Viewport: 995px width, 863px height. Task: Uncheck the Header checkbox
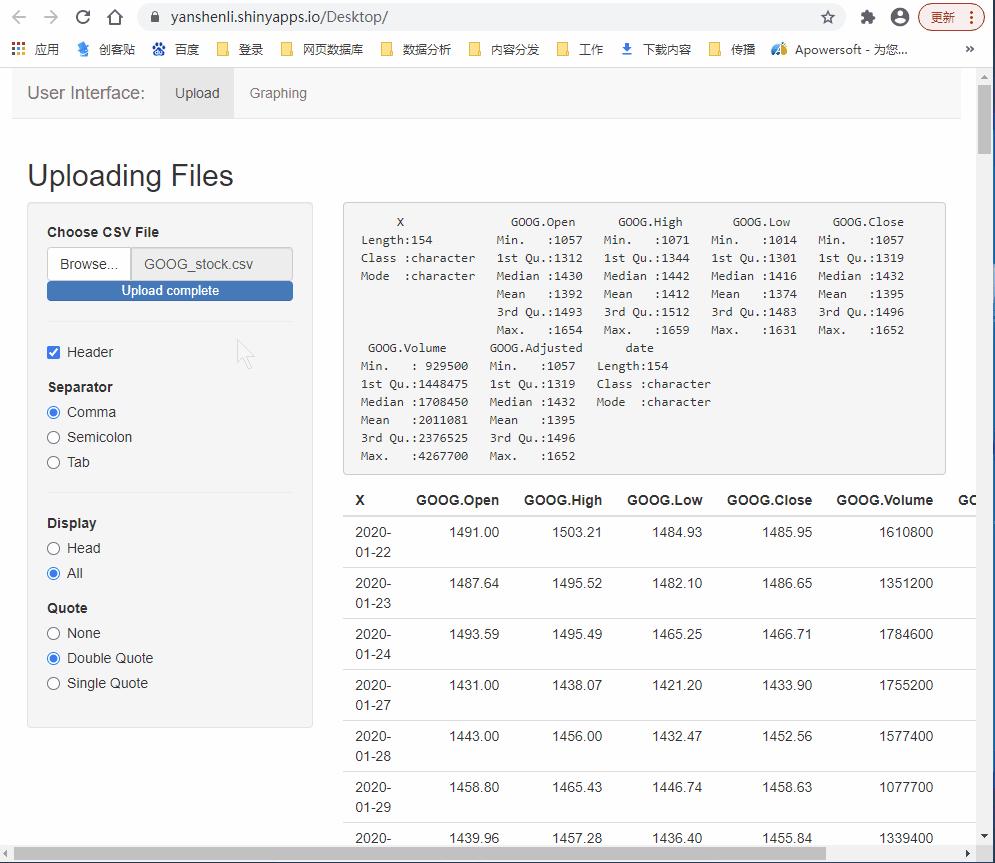click(x=53, y=352)
